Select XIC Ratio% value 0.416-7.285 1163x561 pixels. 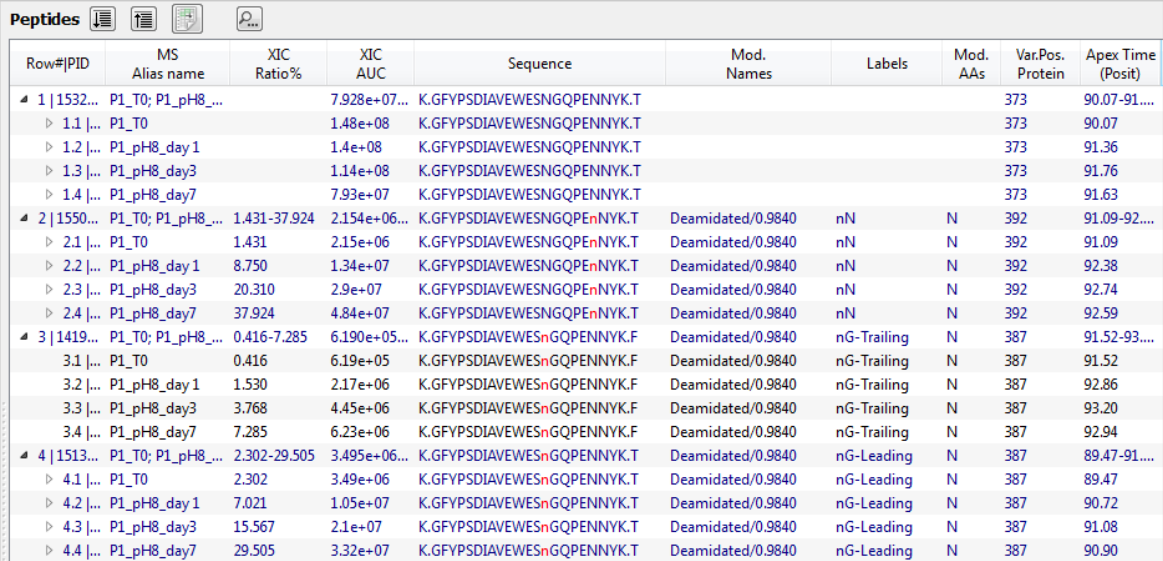[270, 337]
